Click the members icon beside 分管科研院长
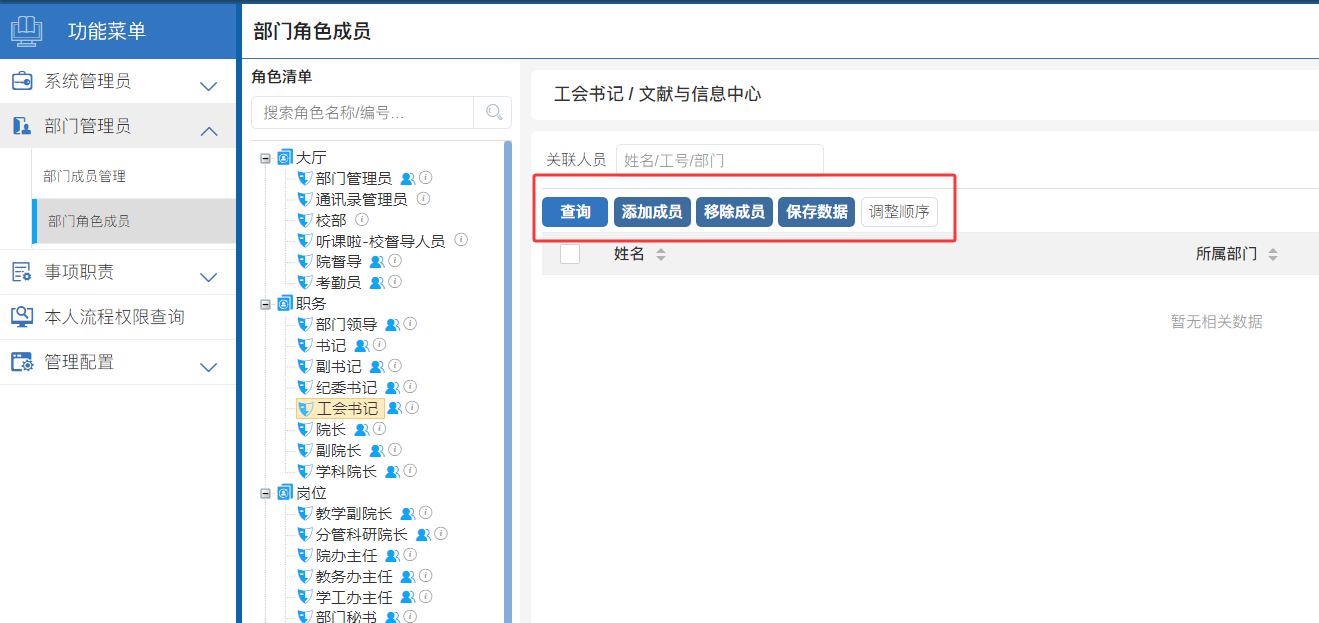Screen dimensions: 1319x623 [423, 535]
